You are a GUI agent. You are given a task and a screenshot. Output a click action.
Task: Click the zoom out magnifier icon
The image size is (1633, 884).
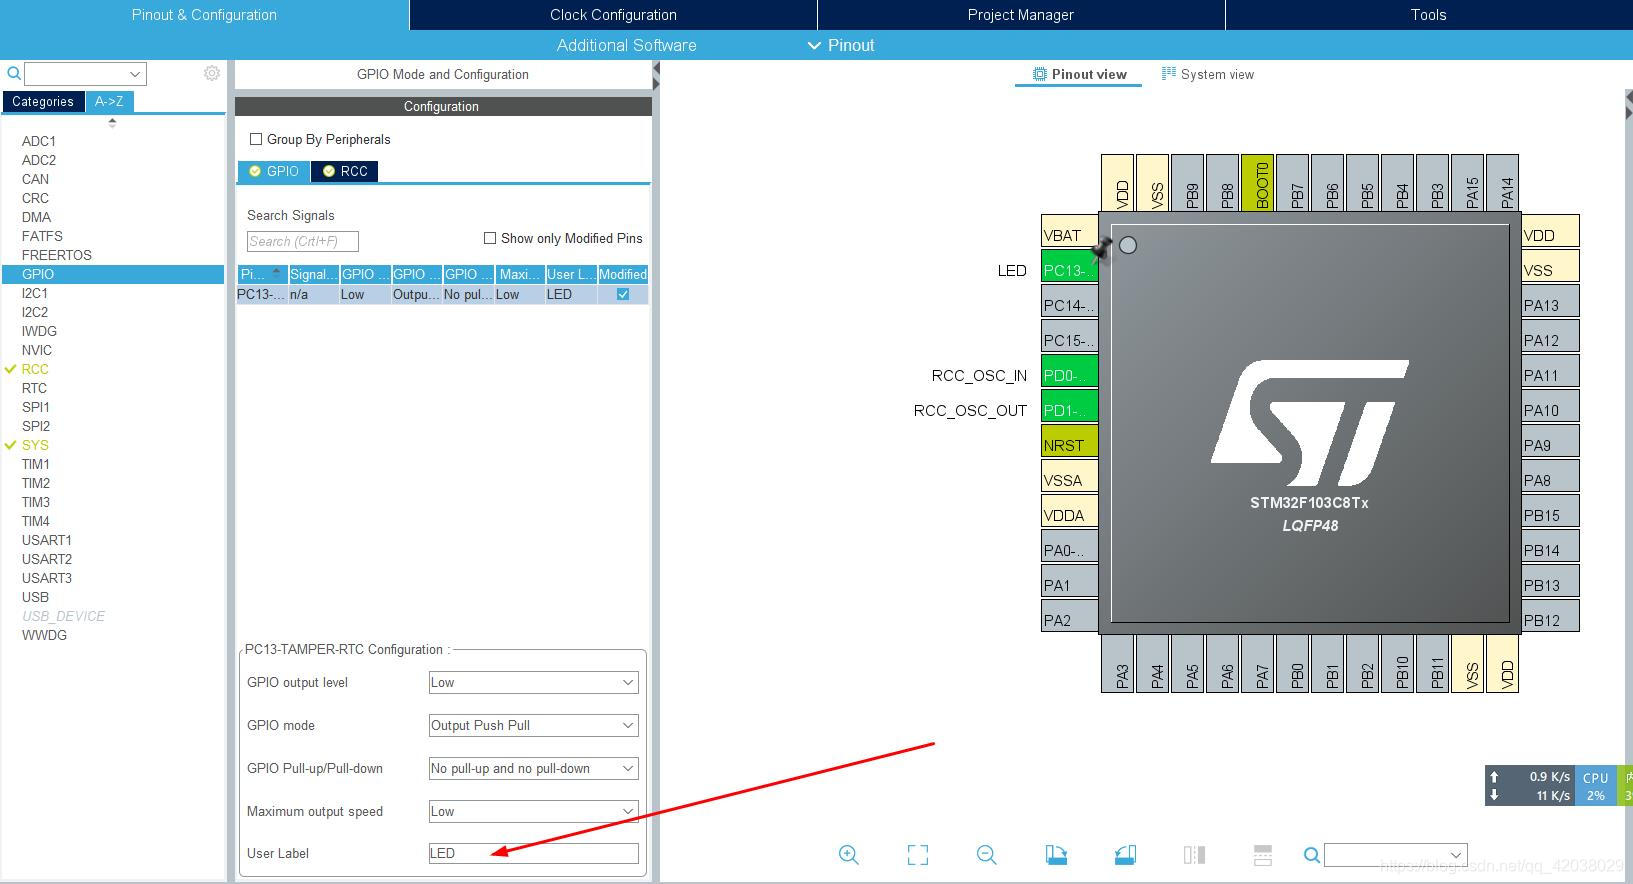(x=987, y=855)
